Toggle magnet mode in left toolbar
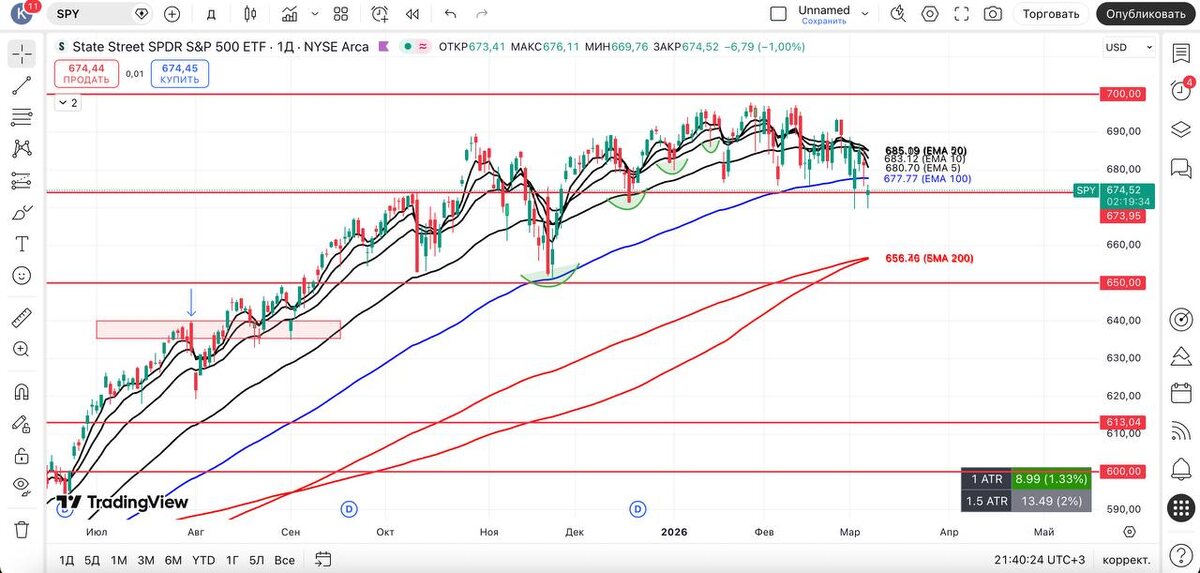The height and width of the screenshot is (573, 1200). [x=22, y=392]
